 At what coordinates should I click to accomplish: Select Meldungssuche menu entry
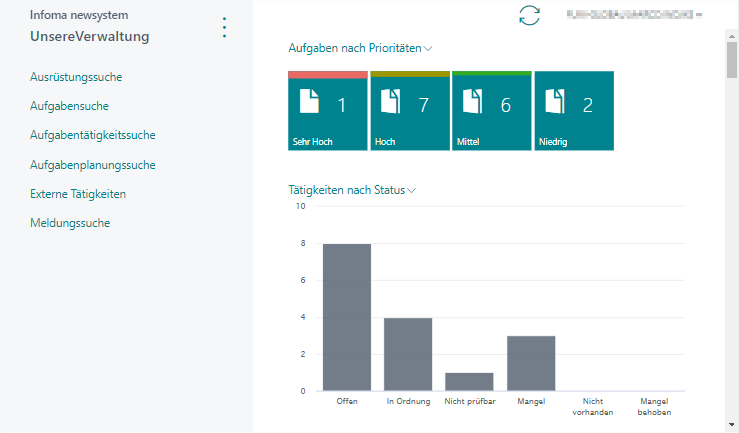(x=70, y=223)
